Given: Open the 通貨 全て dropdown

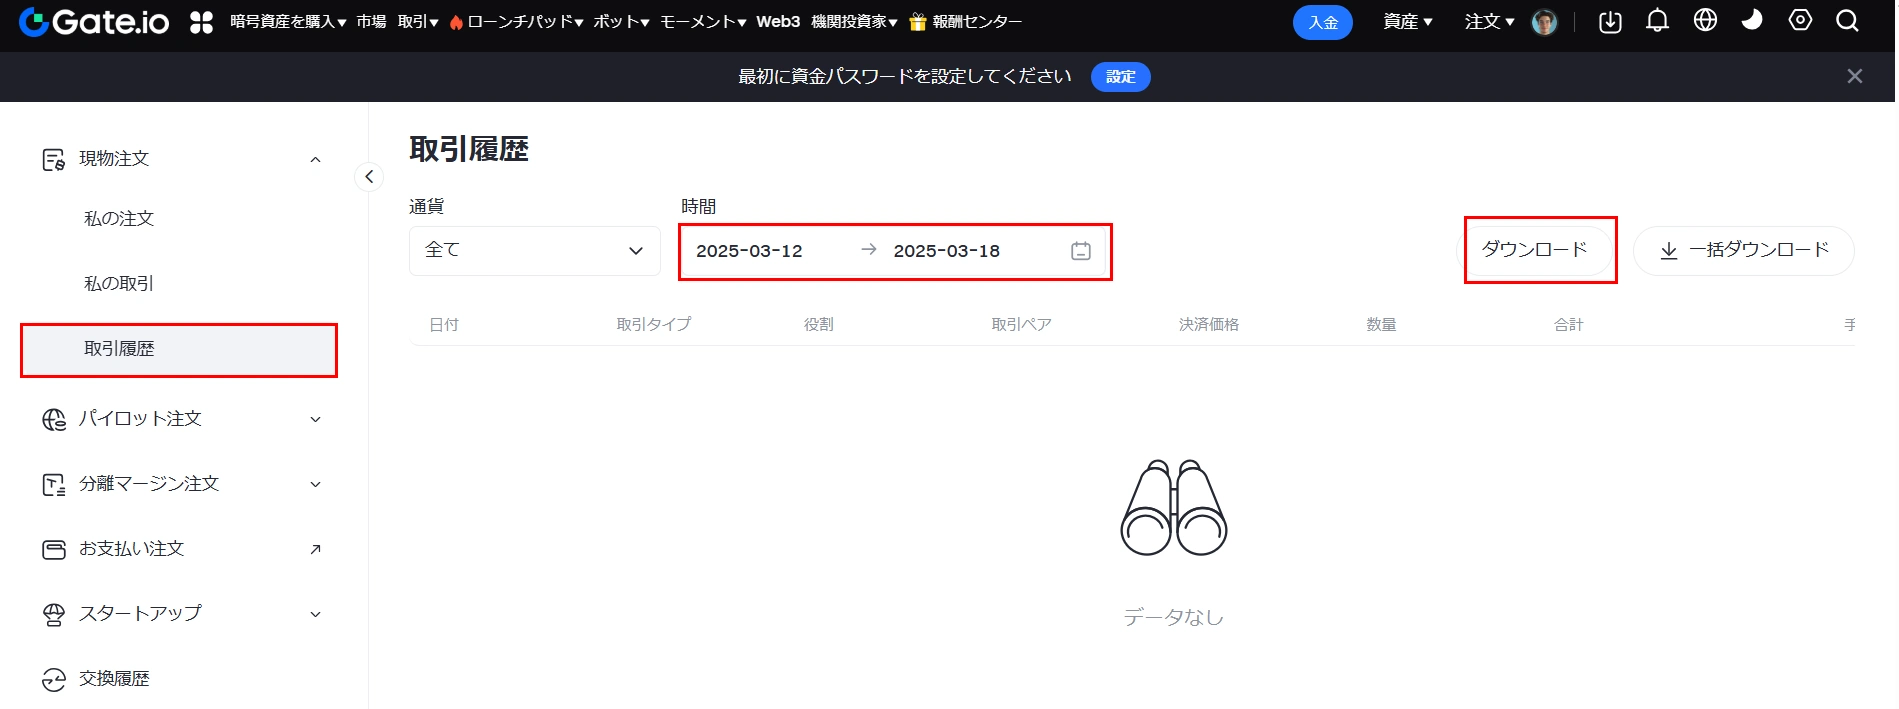Looking at the screenshot, I should 535,251.
